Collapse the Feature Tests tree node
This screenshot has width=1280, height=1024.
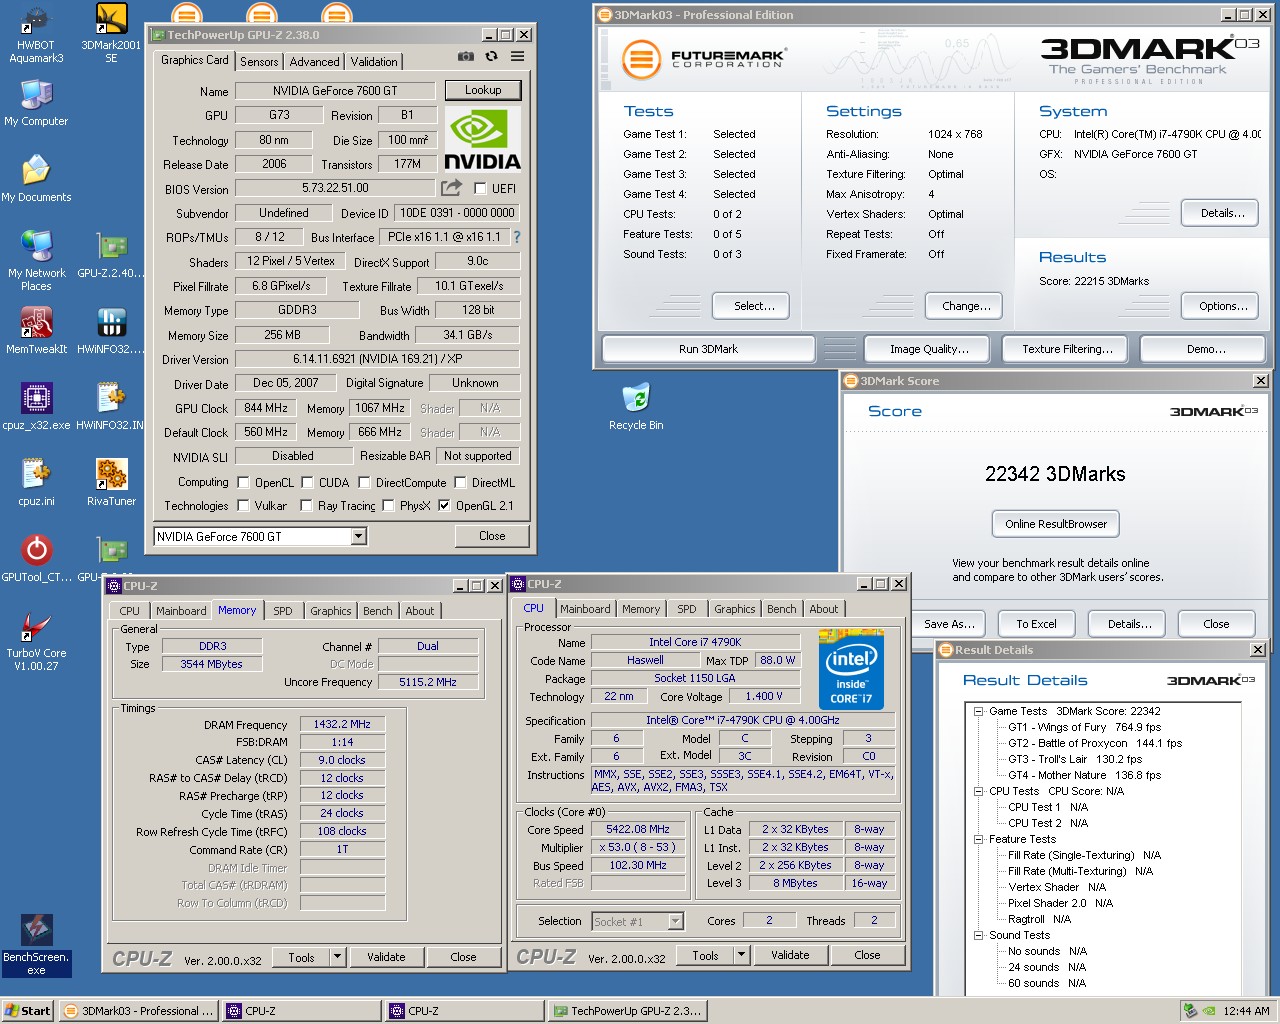pyautogui.click(x=978, y=839)
